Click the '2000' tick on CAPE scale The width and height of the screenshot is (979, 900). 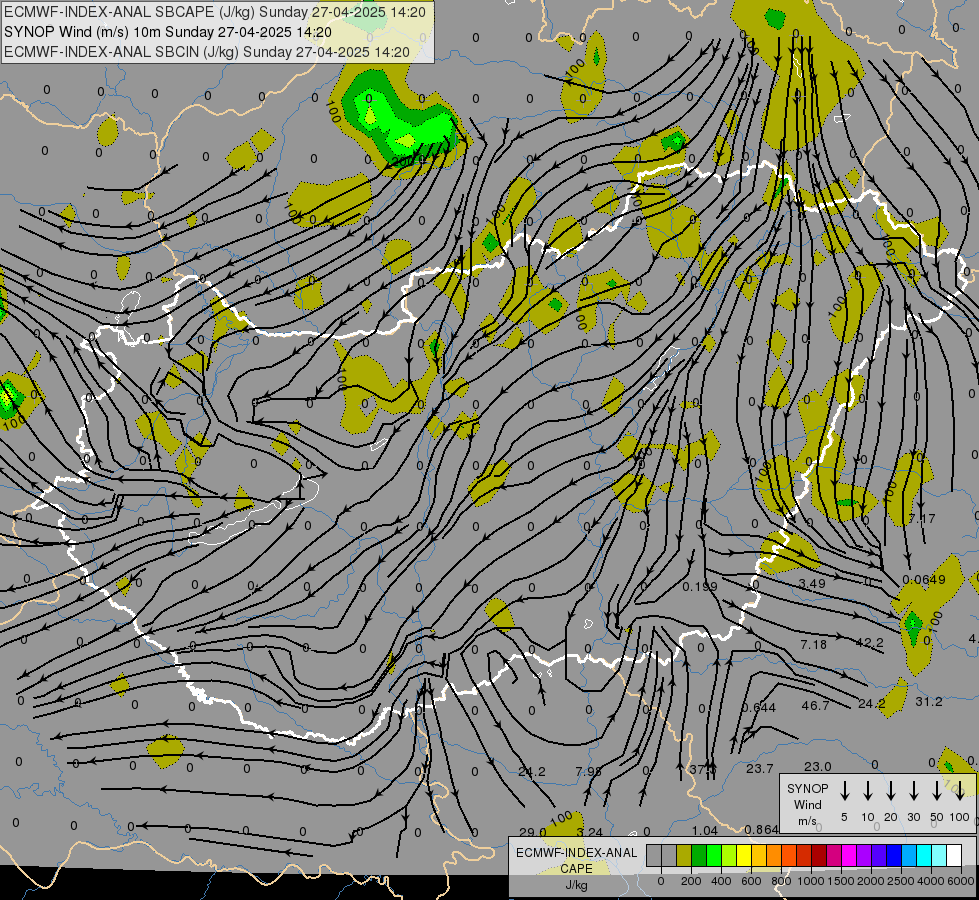(871, 881)
